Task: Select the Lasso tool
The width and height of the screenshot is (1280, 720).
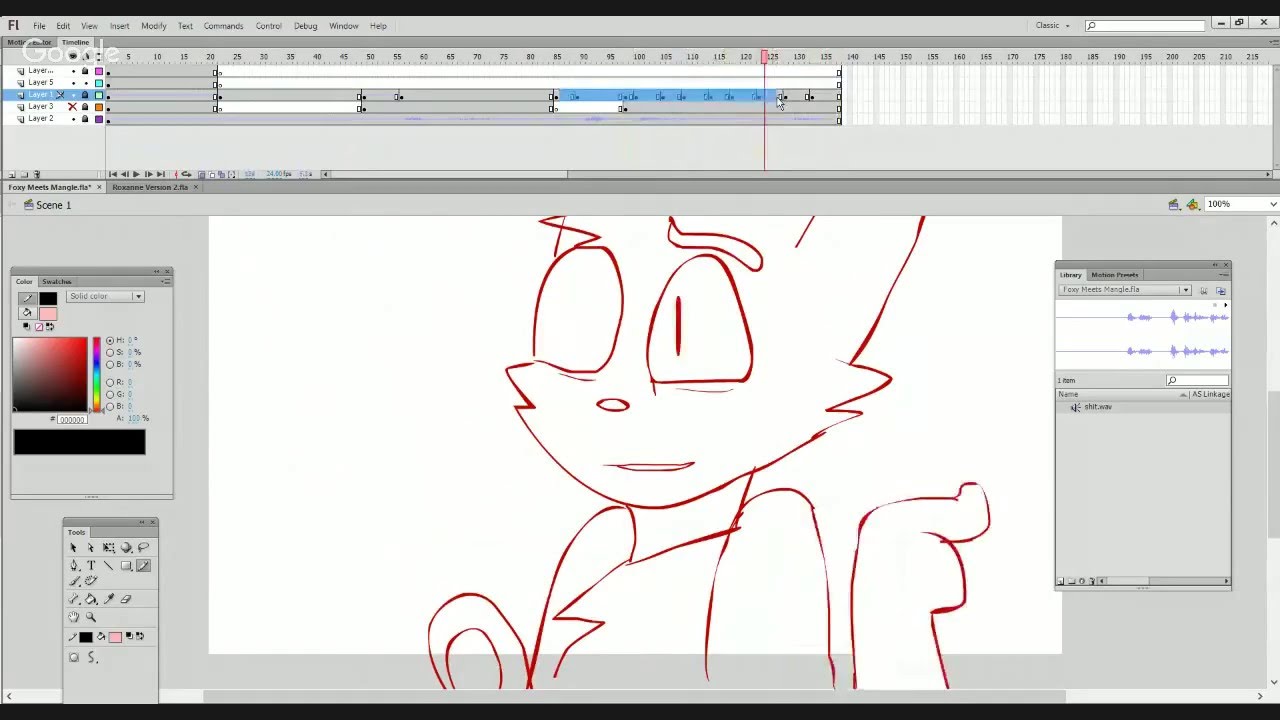Action: (x=144, y=547)
